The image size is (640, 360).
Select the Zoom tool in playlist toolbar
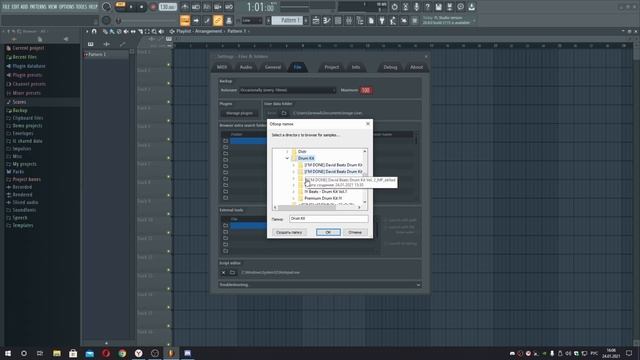(154, 31)
